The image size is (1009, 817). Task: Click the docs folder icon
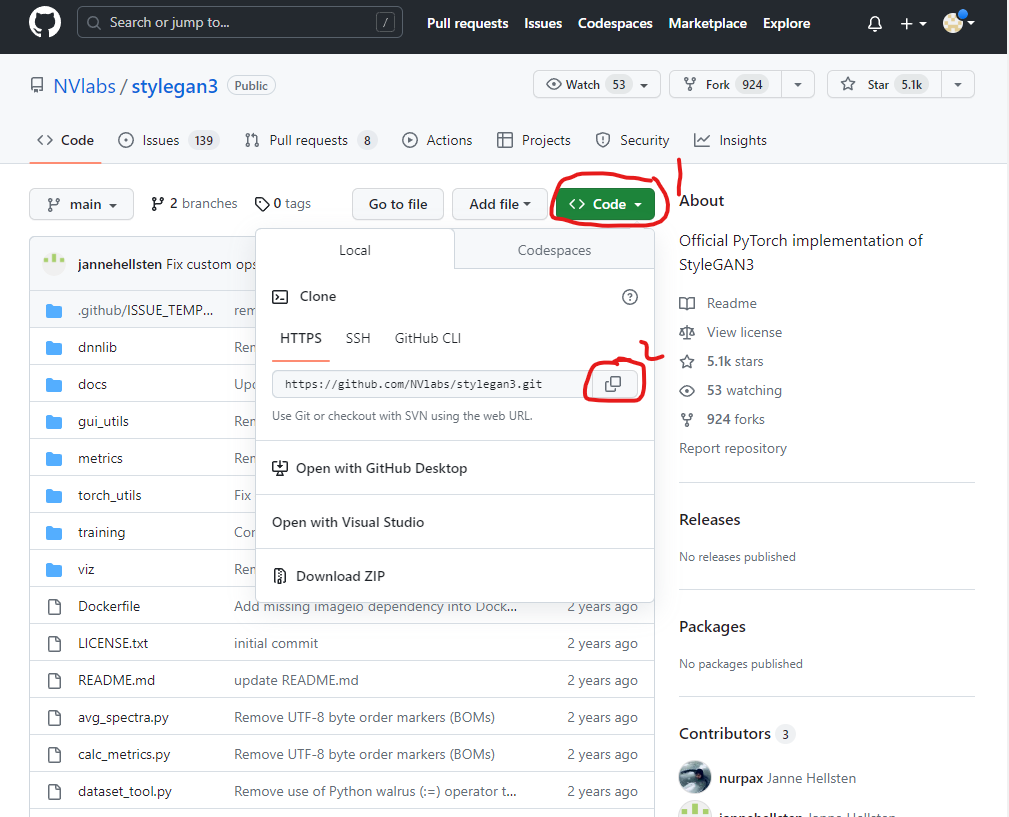click(x=54, y=385)
